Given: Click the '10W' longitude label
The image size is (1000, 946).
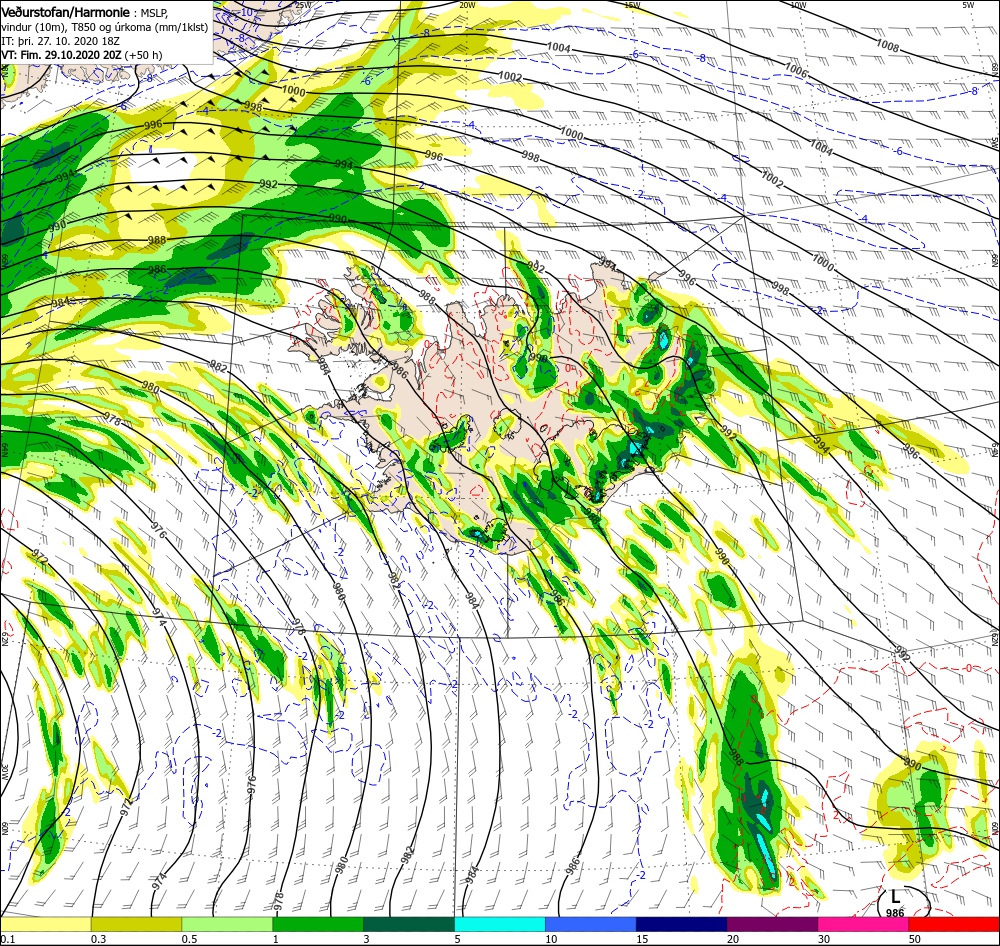Looking at the screenshot, I should (x=798, y=5).
